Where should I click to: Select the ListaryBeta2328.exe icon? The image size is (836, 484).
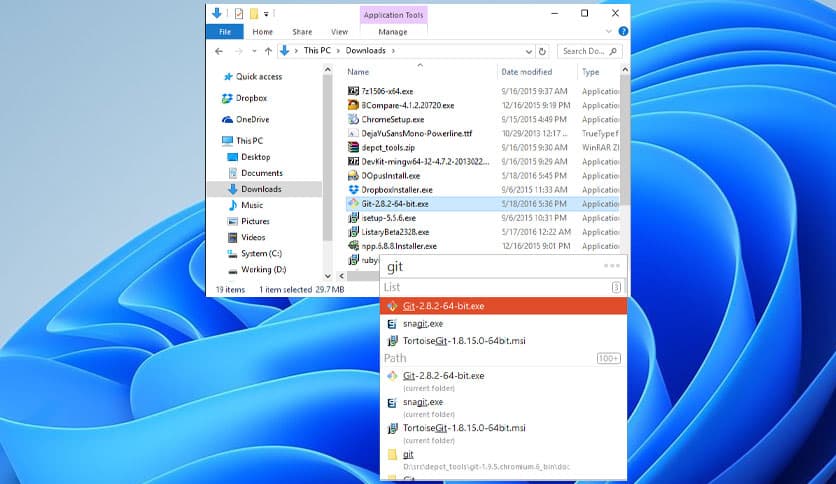(x=353, y=232)
